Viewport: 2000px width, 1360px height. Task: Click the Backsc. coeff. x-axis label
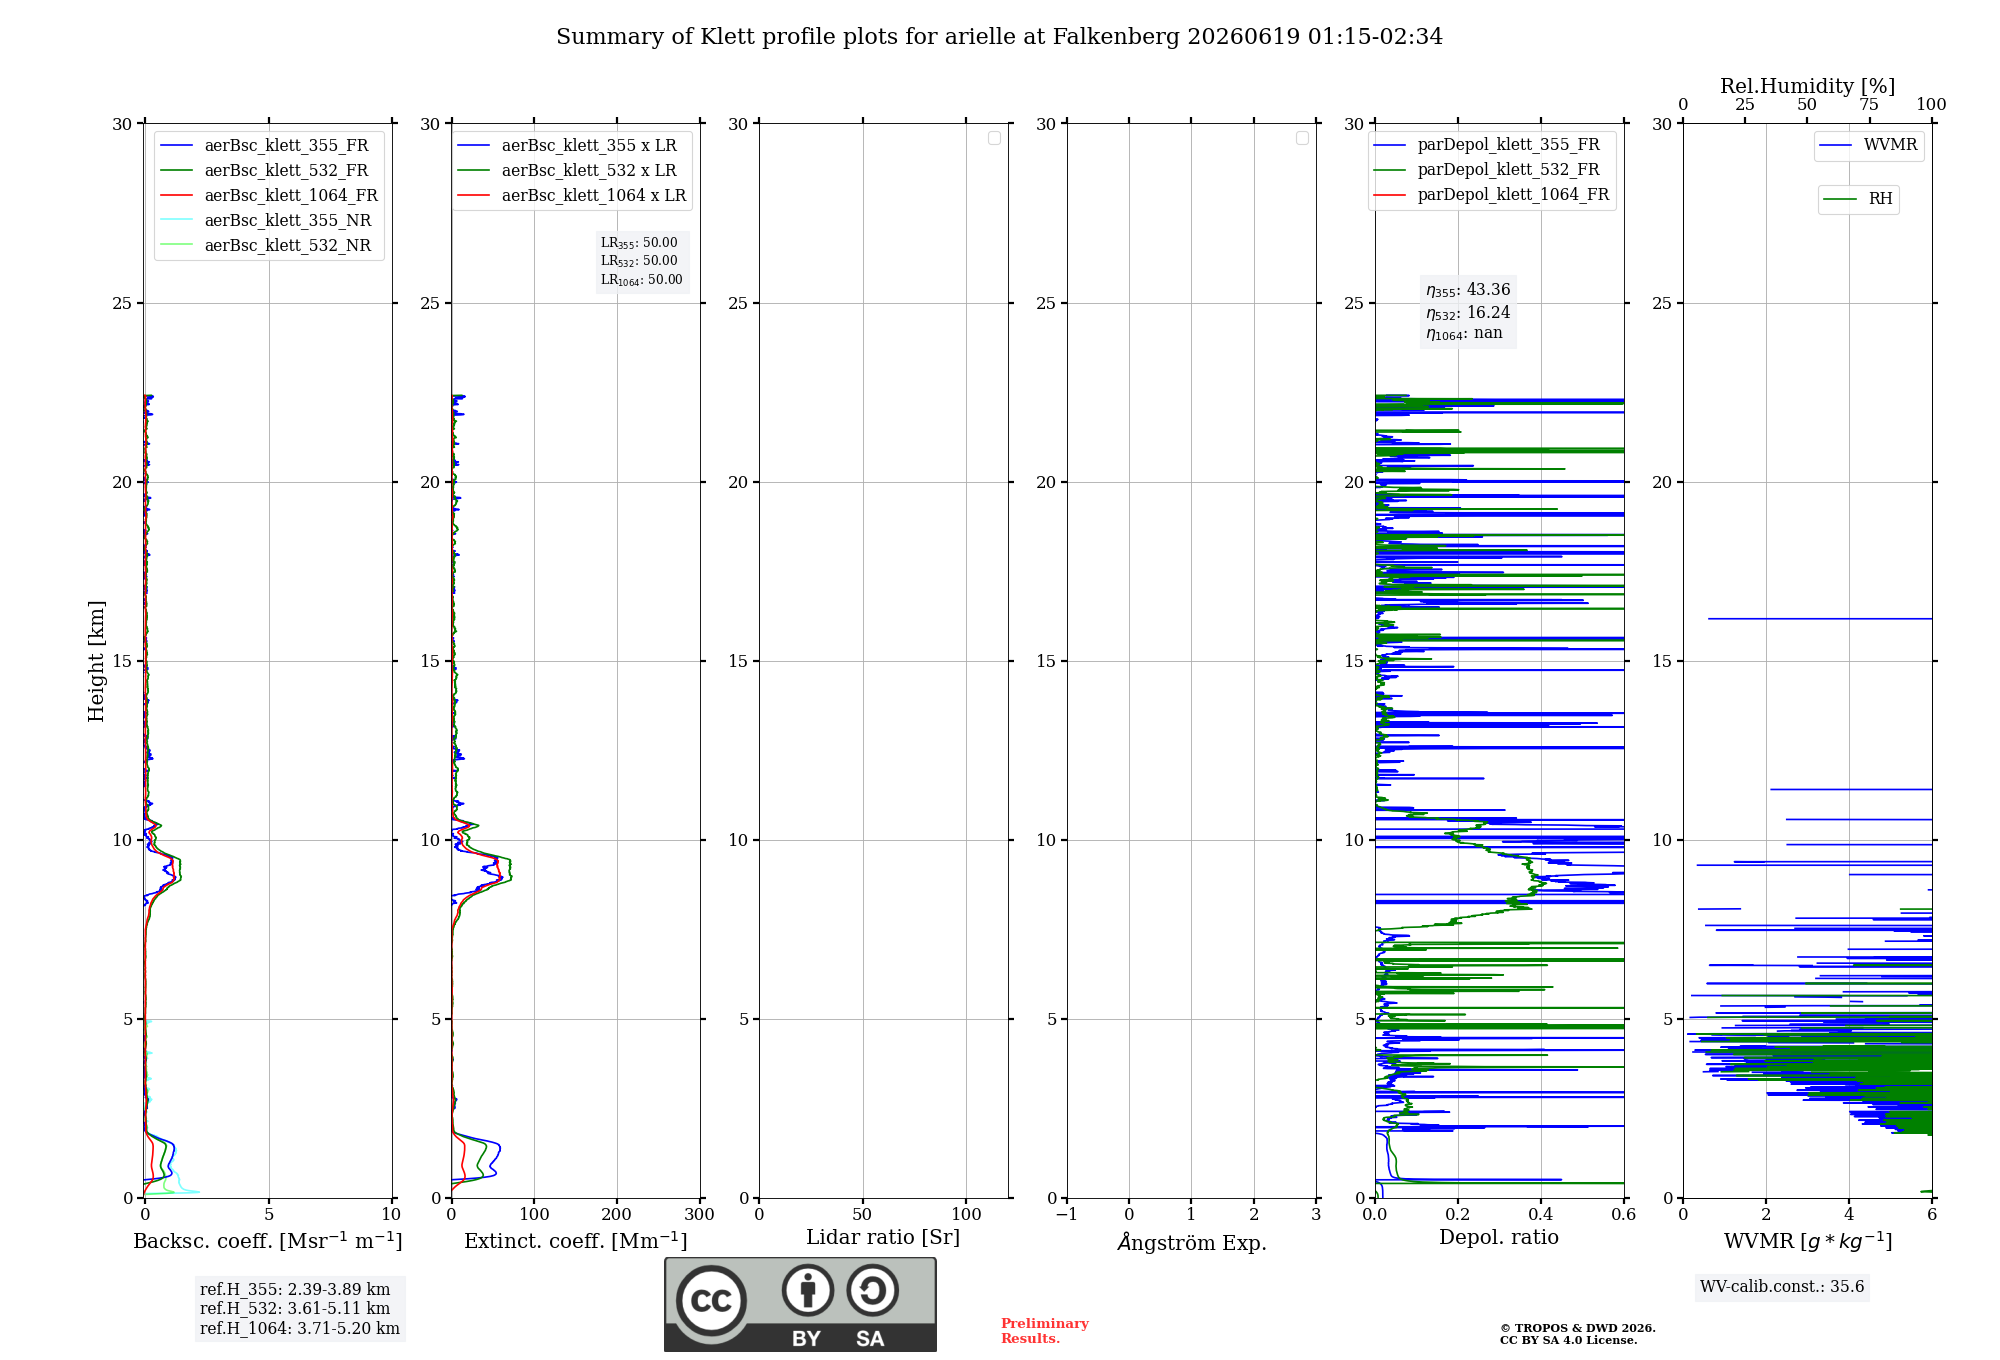pos(268,1241)
